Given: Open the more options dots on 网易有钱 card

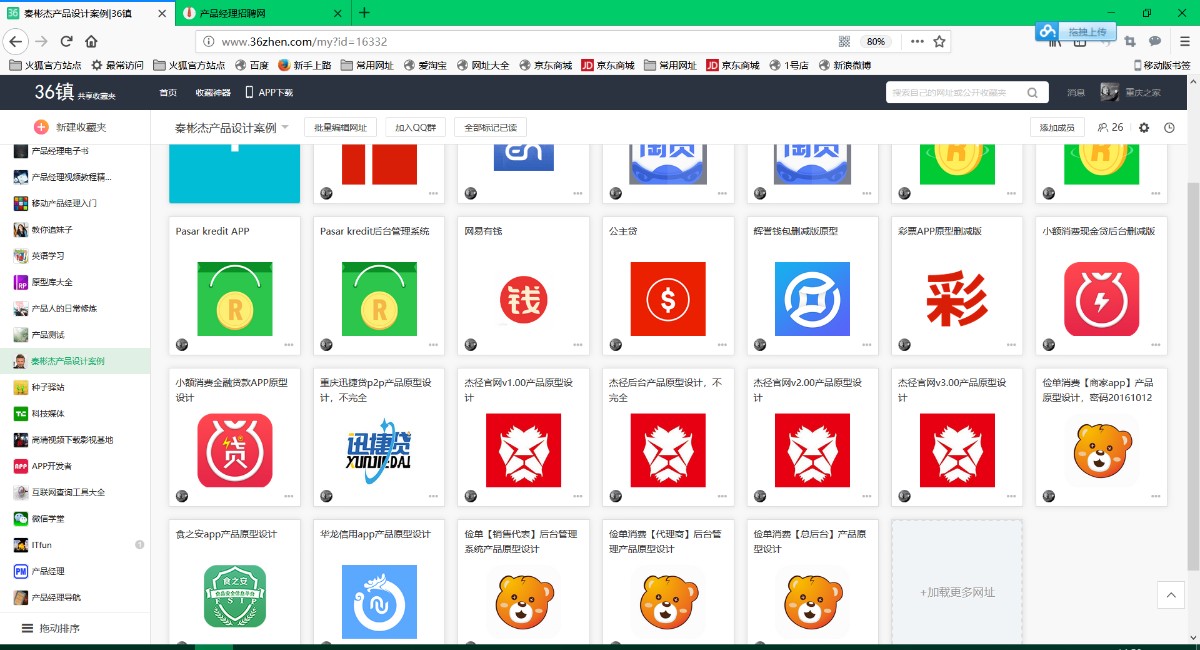Looking at the screenshot, I should click(578, 344).
